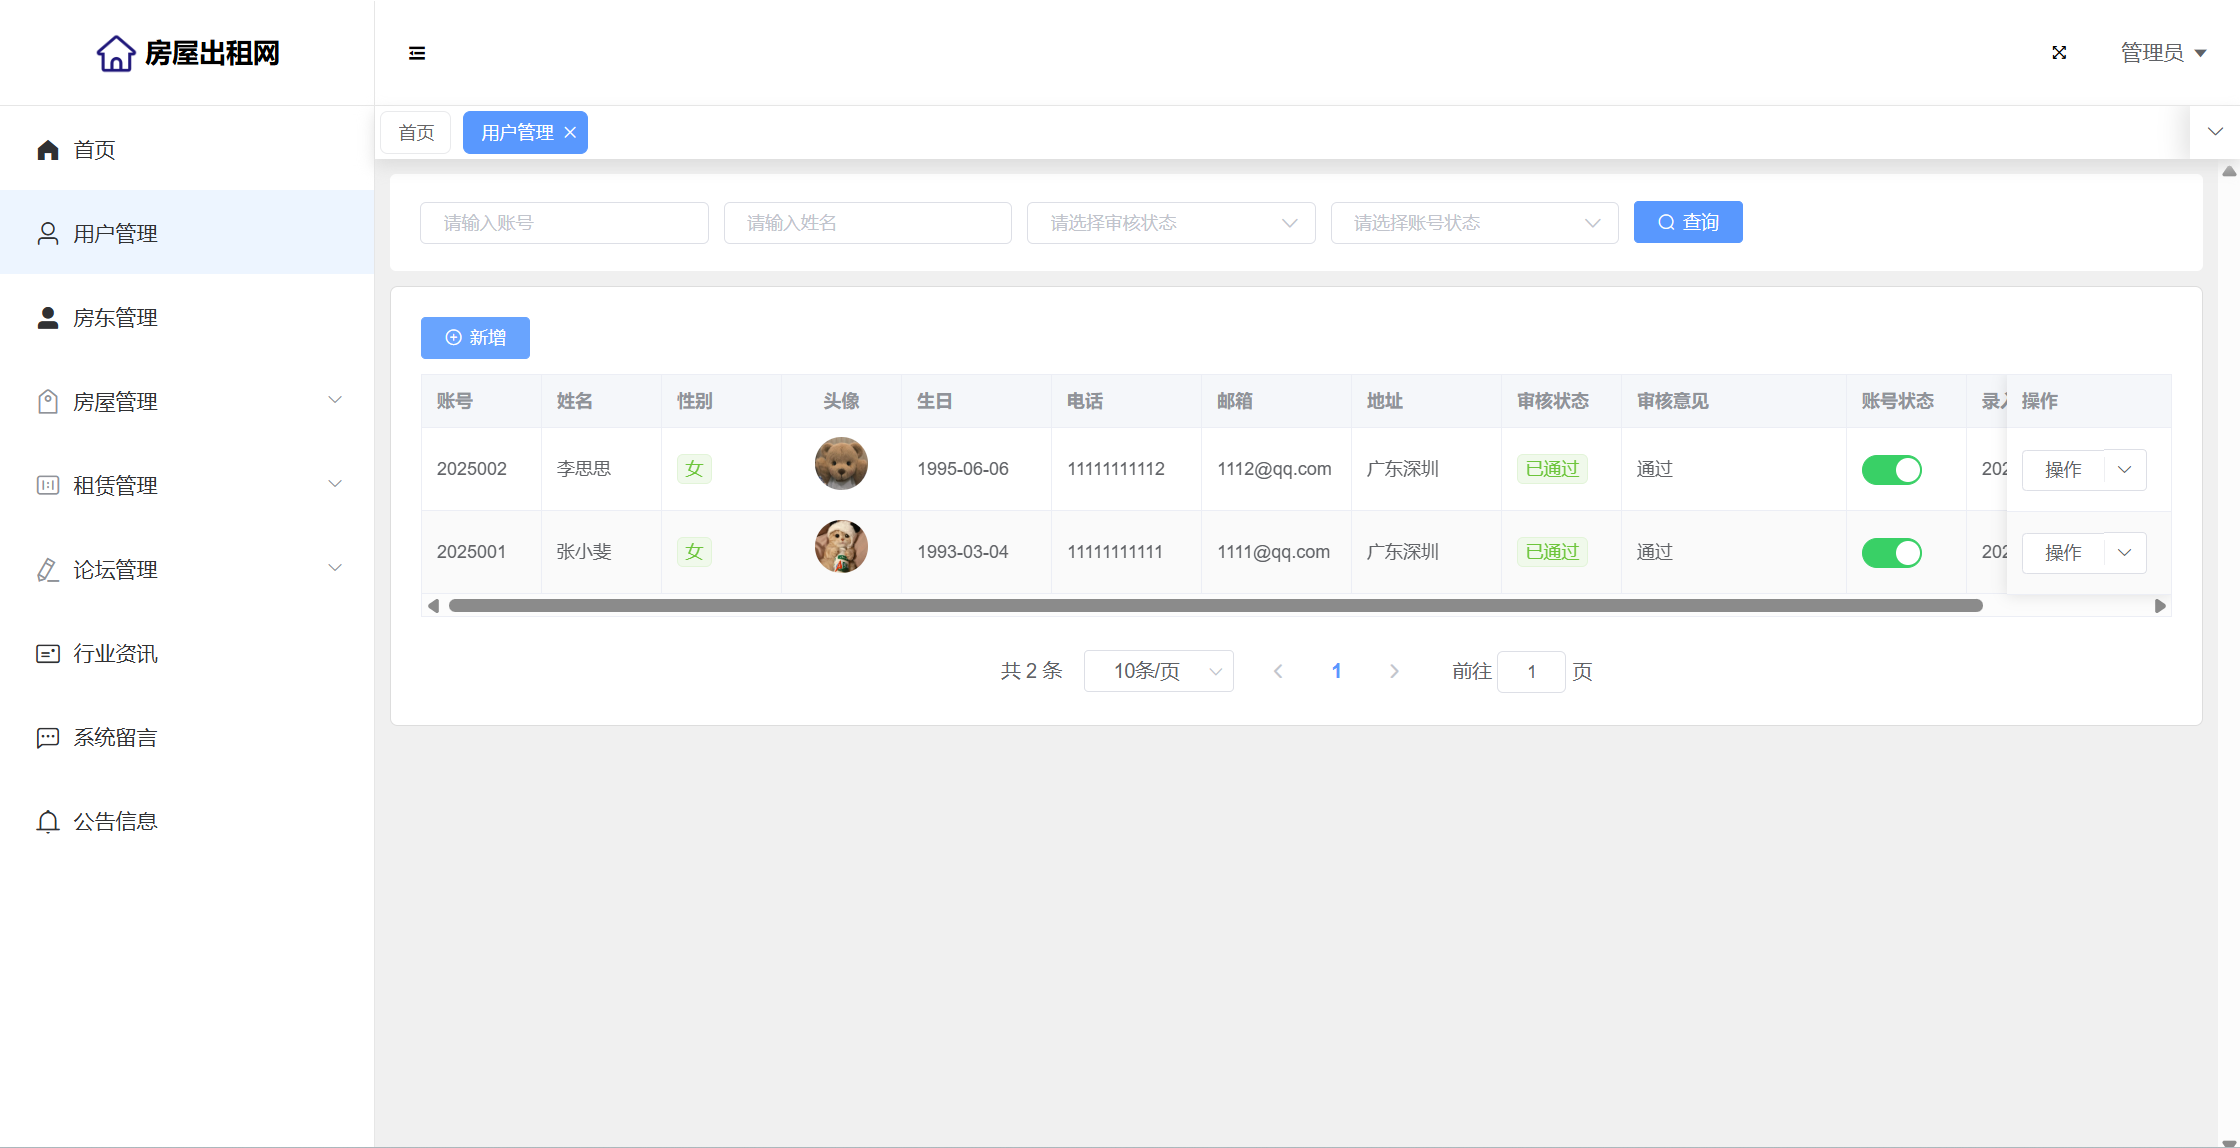Viewport: 2240px width, 1148px height.
Task: Toggle account status for 张小斐
Action: pyautogui.click(x=1891, y=553)
